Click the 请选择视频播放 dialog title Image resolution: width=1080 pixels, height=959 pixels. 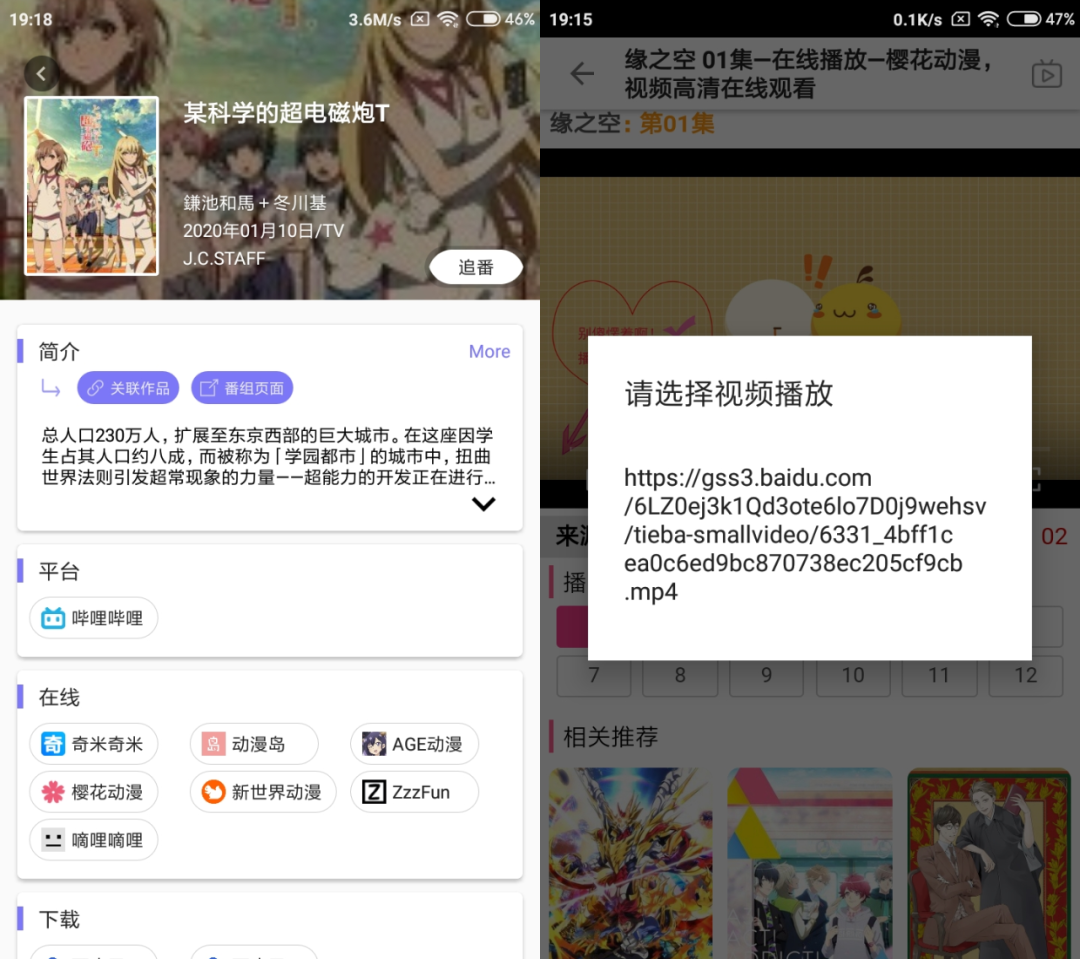point(729,394)
